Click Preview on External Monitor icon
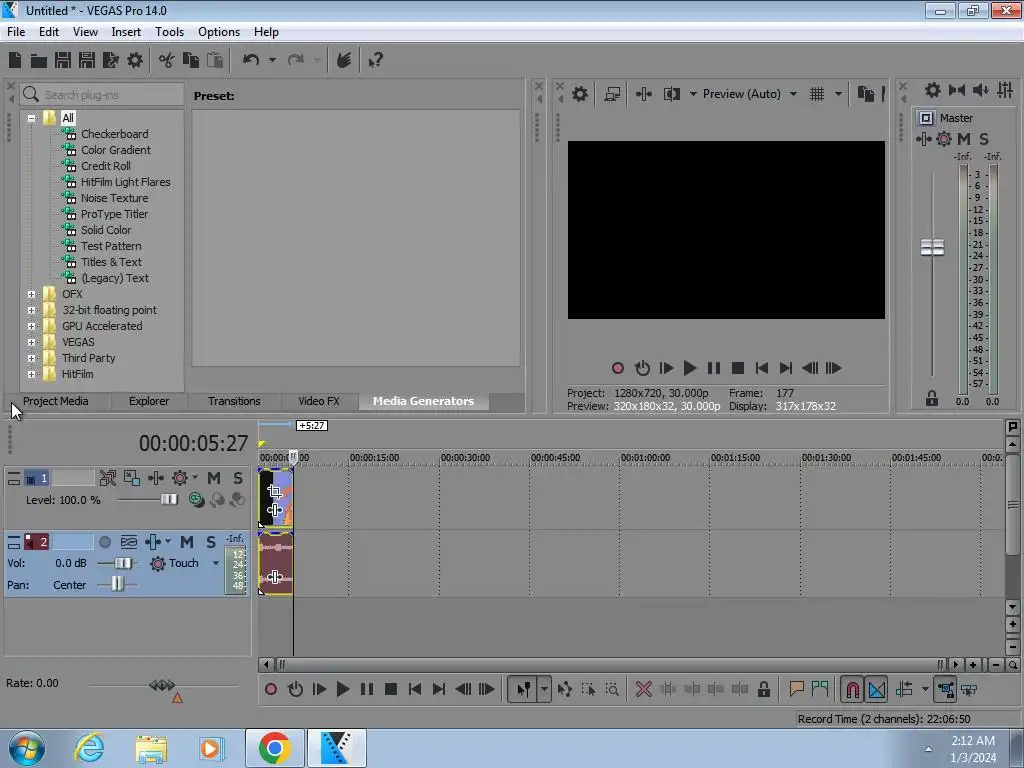The width and height of the screenshot is (1024, 768). point(612,94)
